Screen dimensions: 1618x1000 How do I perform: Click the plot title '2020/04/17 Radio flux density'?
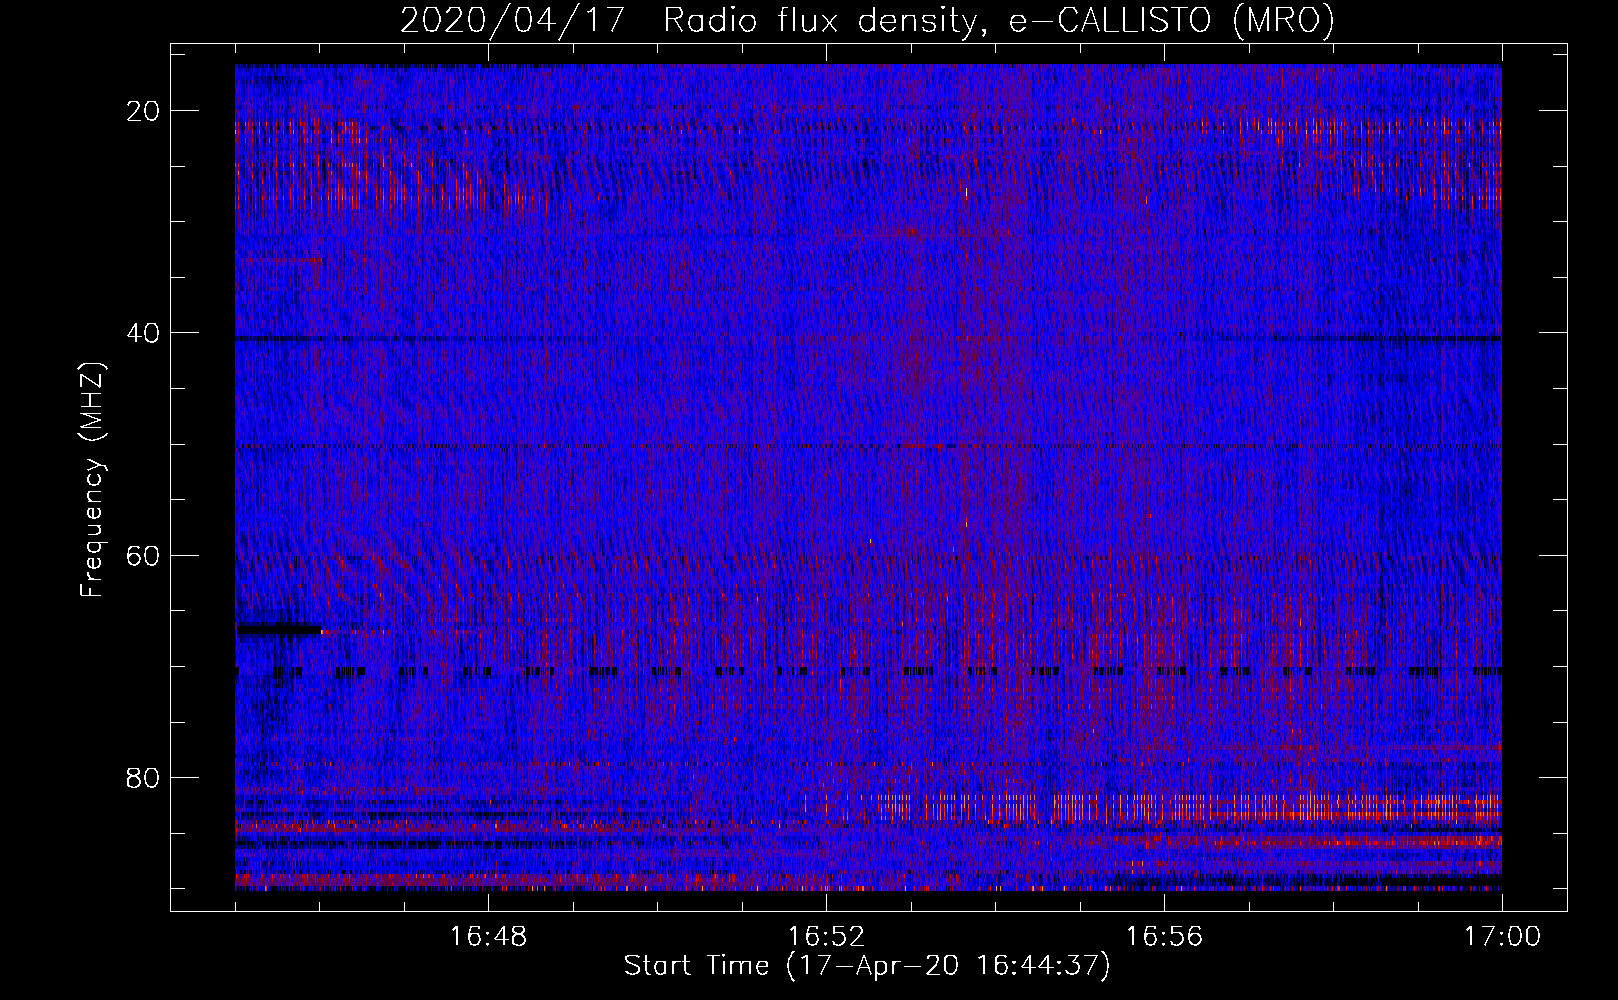pos(687,20)
